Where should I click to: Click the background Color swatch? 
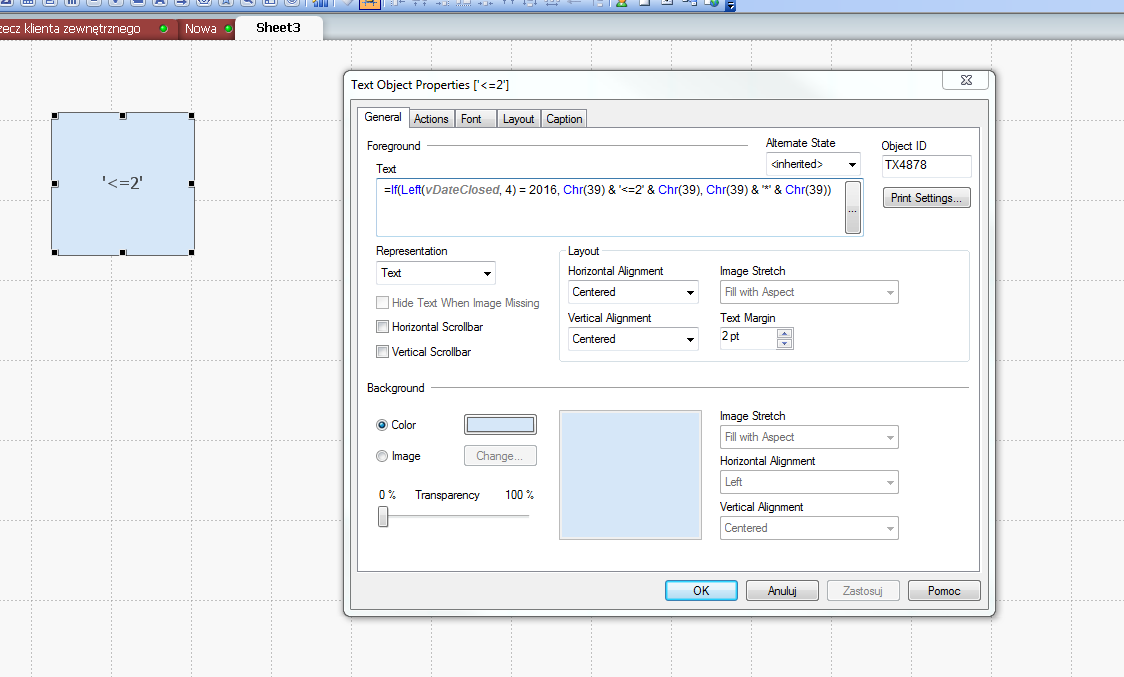[500, 425]
